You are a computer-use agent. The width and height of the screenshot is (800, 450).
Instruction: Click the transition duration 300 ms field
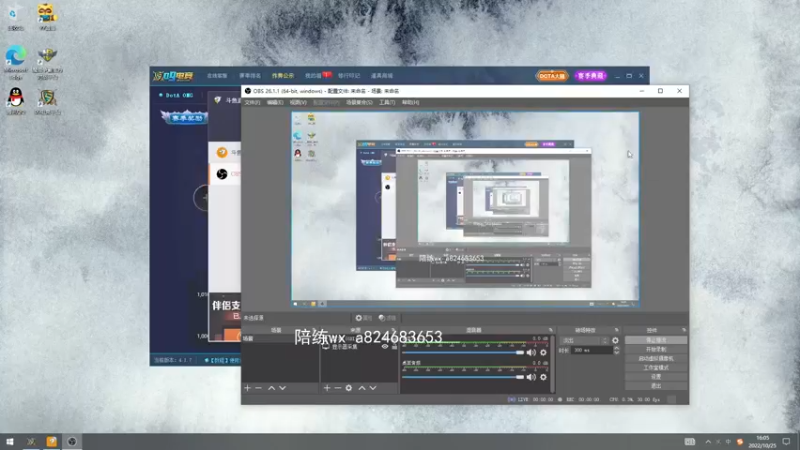592,351
